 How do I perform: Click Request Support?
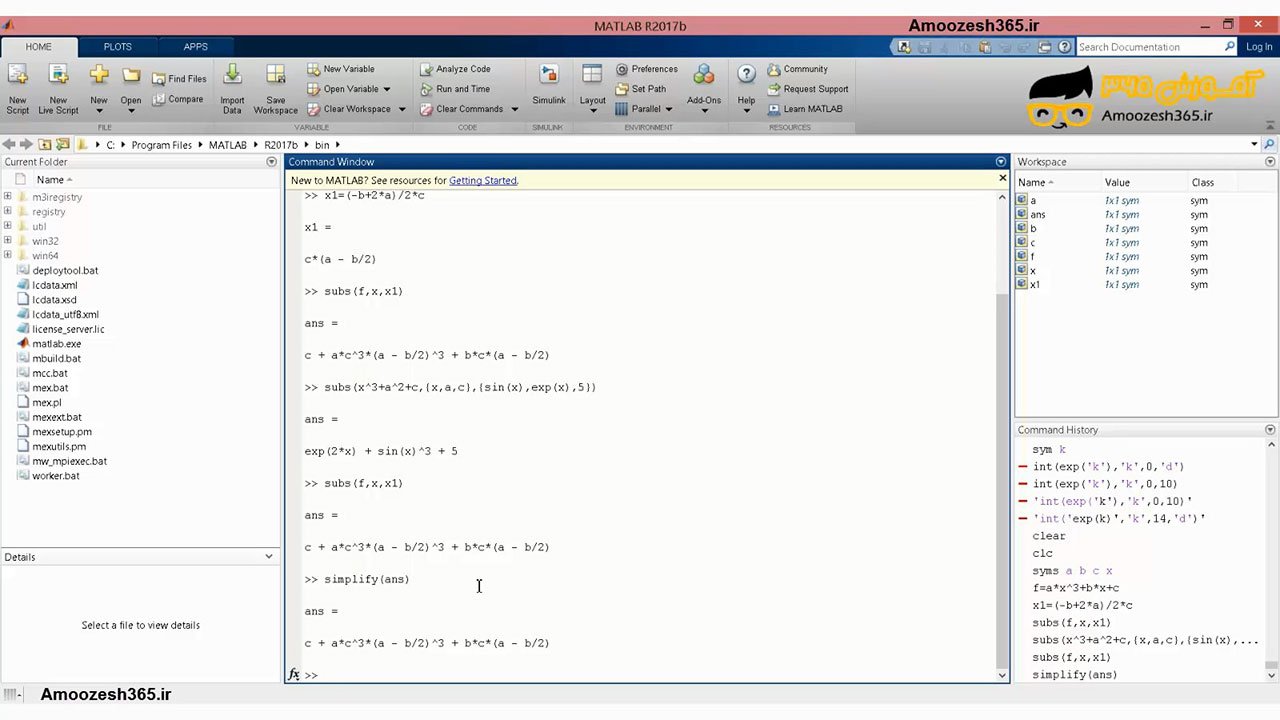[x=808, y=89]
